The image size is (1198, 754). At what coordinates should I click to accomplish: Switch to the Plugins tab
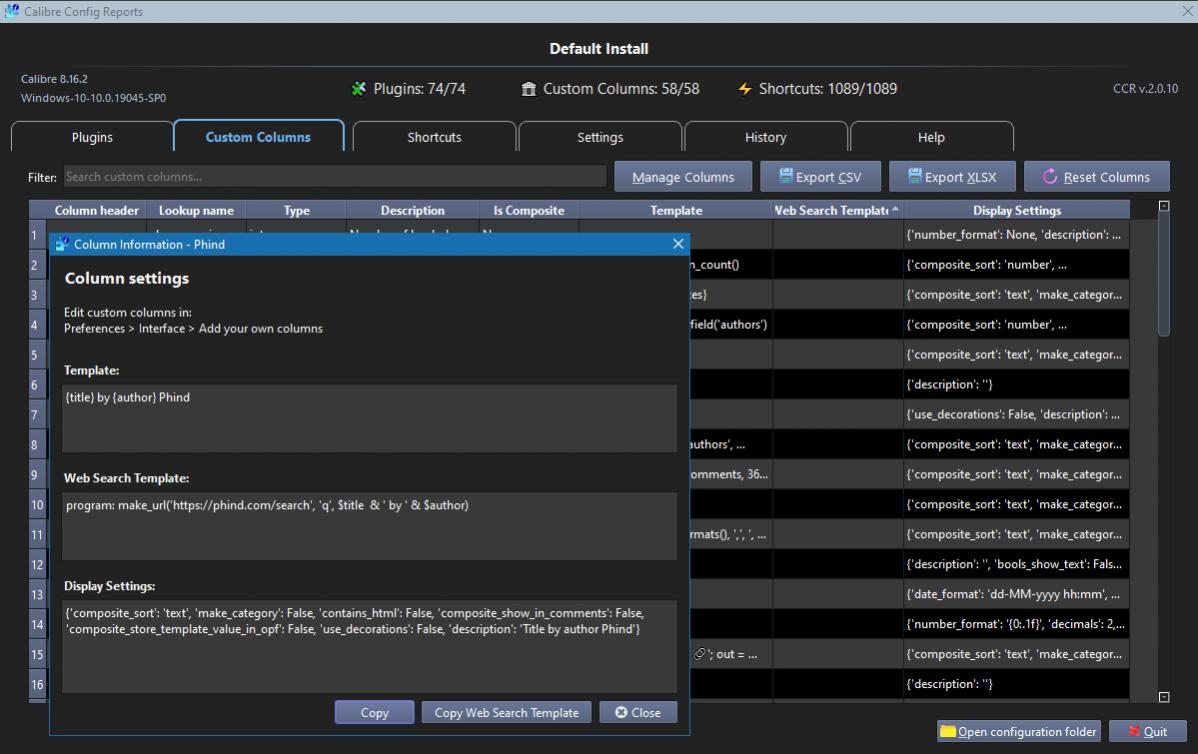92,137
